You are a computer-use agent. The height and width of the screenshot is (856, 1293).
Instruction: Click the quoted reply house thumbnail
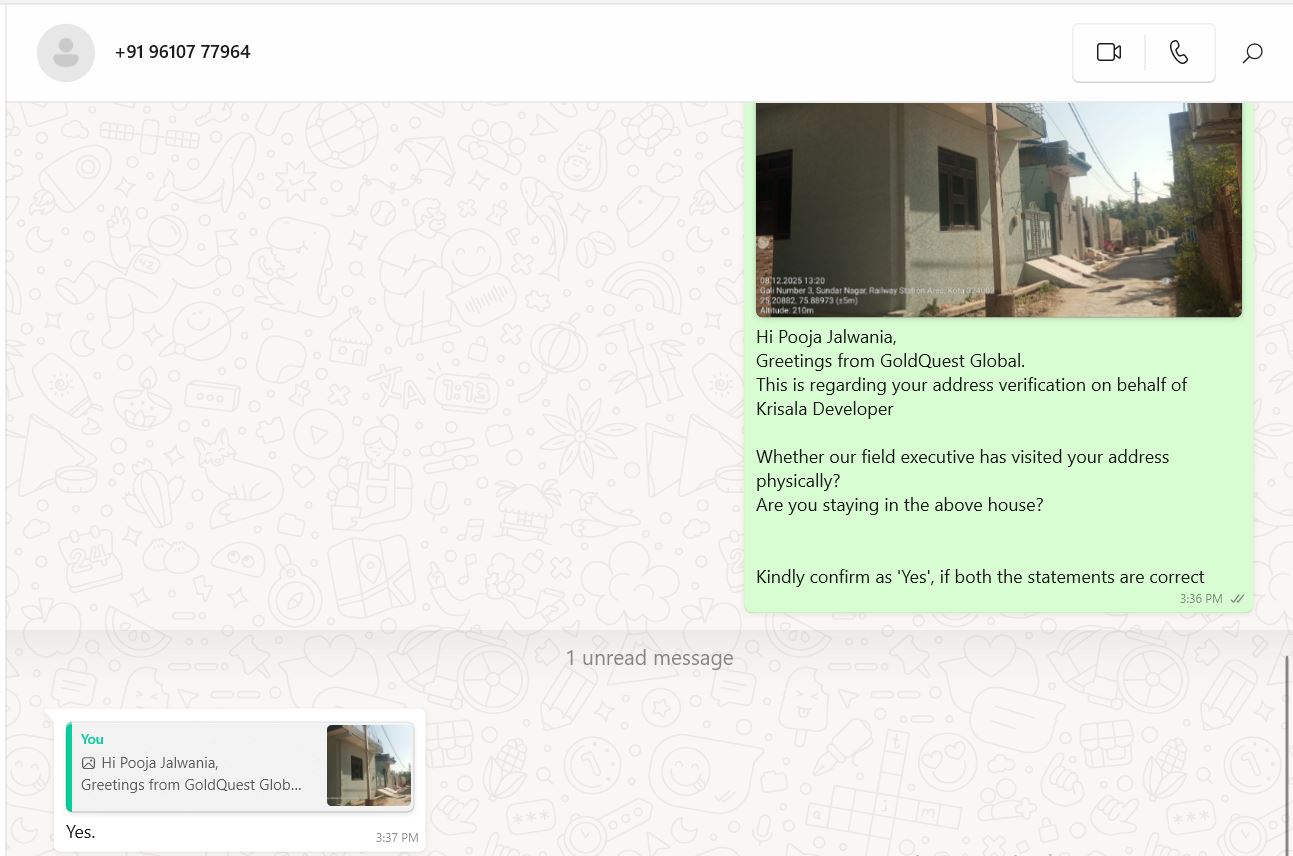coord(369,765)
